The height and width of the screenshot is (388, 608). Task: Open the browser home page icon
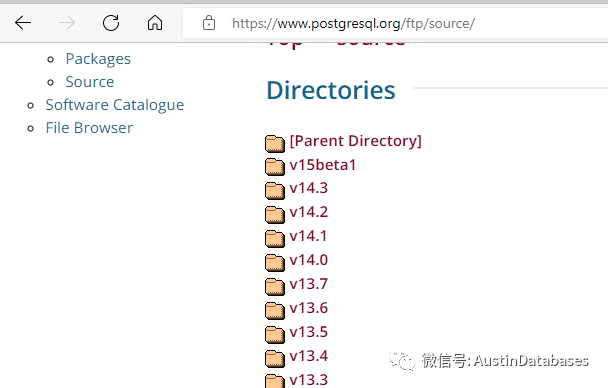coord(155,23)
